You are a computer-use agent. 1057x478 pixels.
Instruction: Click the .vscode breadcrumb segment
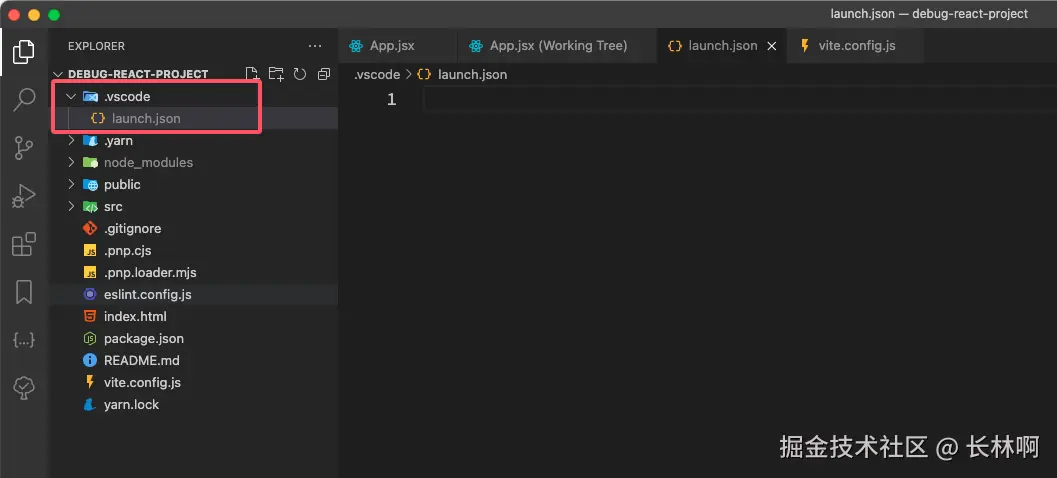pos(377,75)
